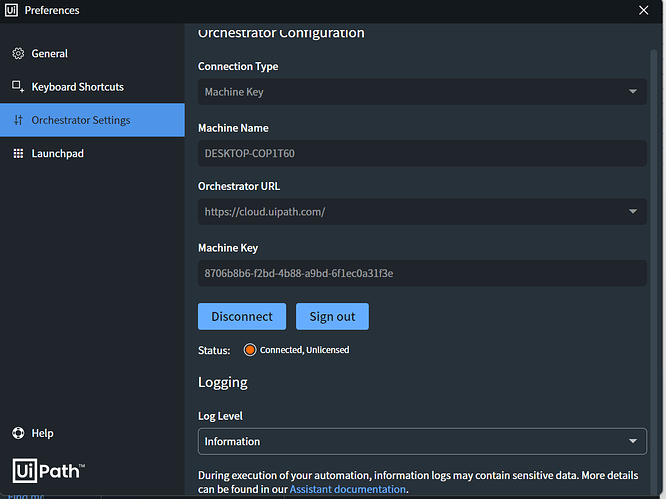Click the Help lifebuoy icon
The height and width of the screenshot is (499, 666).
pyautogui.click(x=18, y=433)
